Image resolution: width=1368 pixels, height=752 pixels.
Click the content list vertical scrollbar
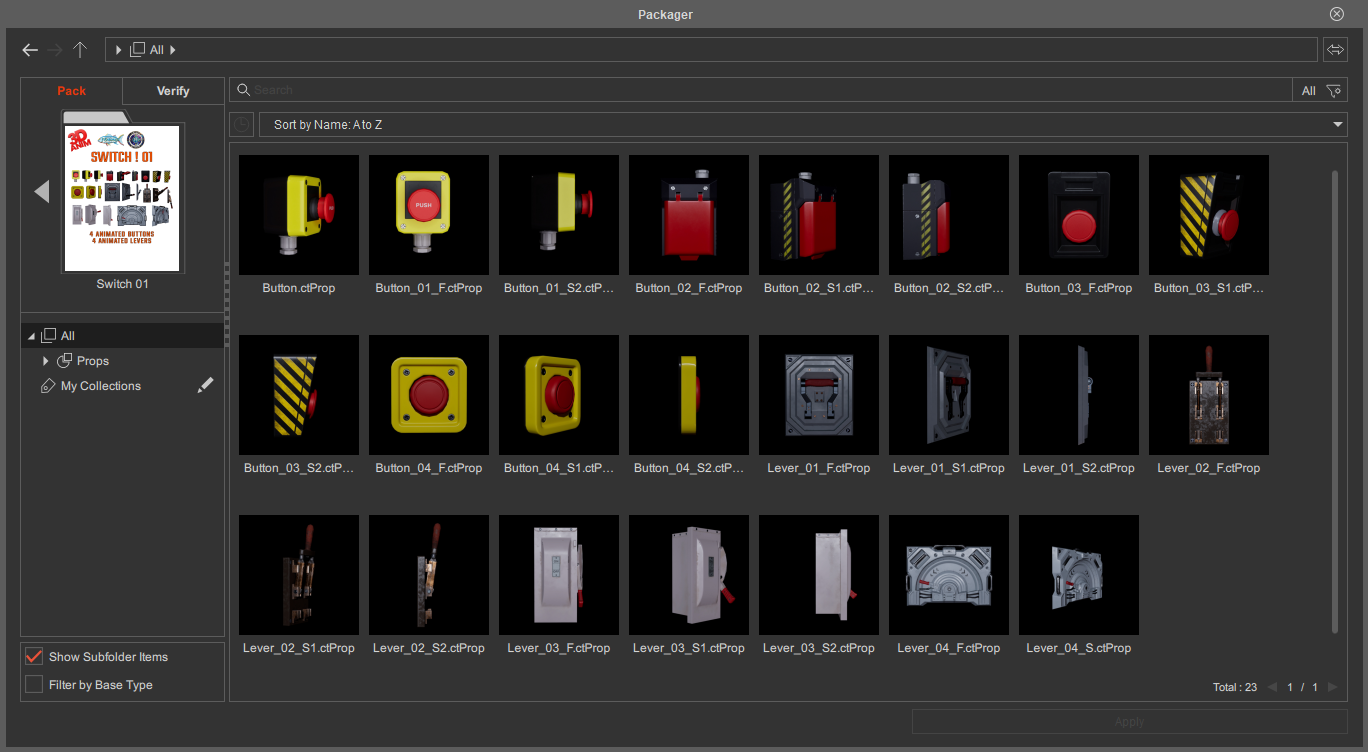click(x=1333, y=401)
